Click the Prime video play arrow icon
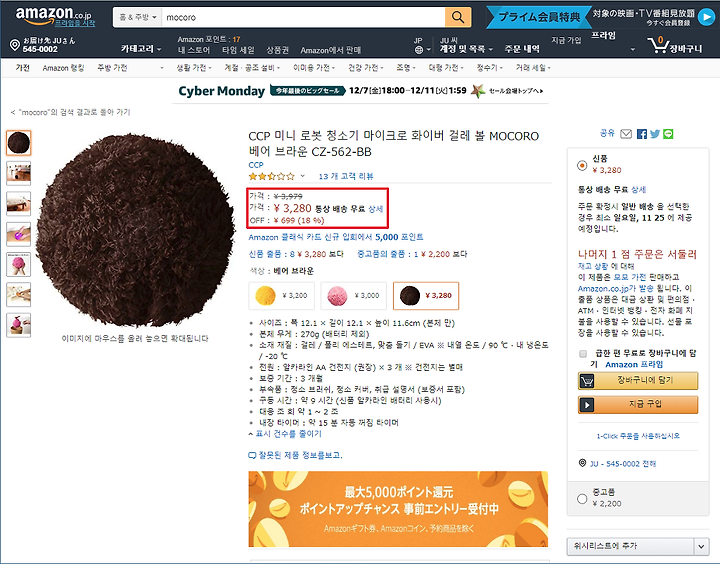Image resolution: width=720 pixels, height=564 pixels. point(706,17)
